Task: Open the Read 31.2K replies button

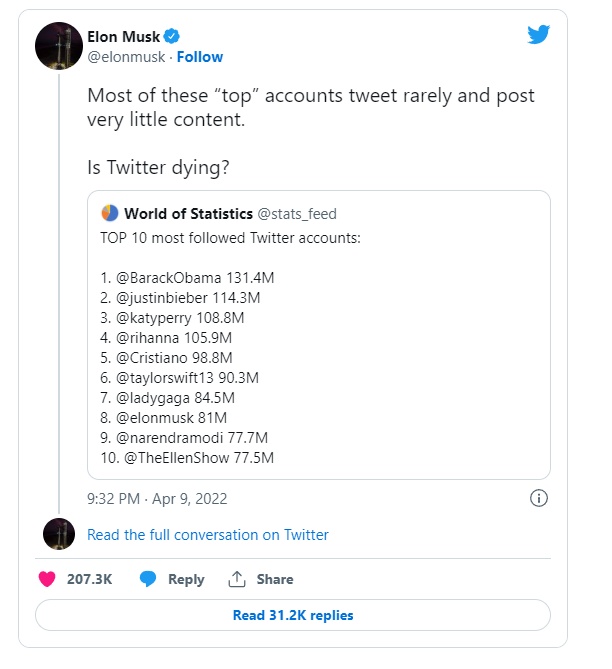Action: [293, 615]
